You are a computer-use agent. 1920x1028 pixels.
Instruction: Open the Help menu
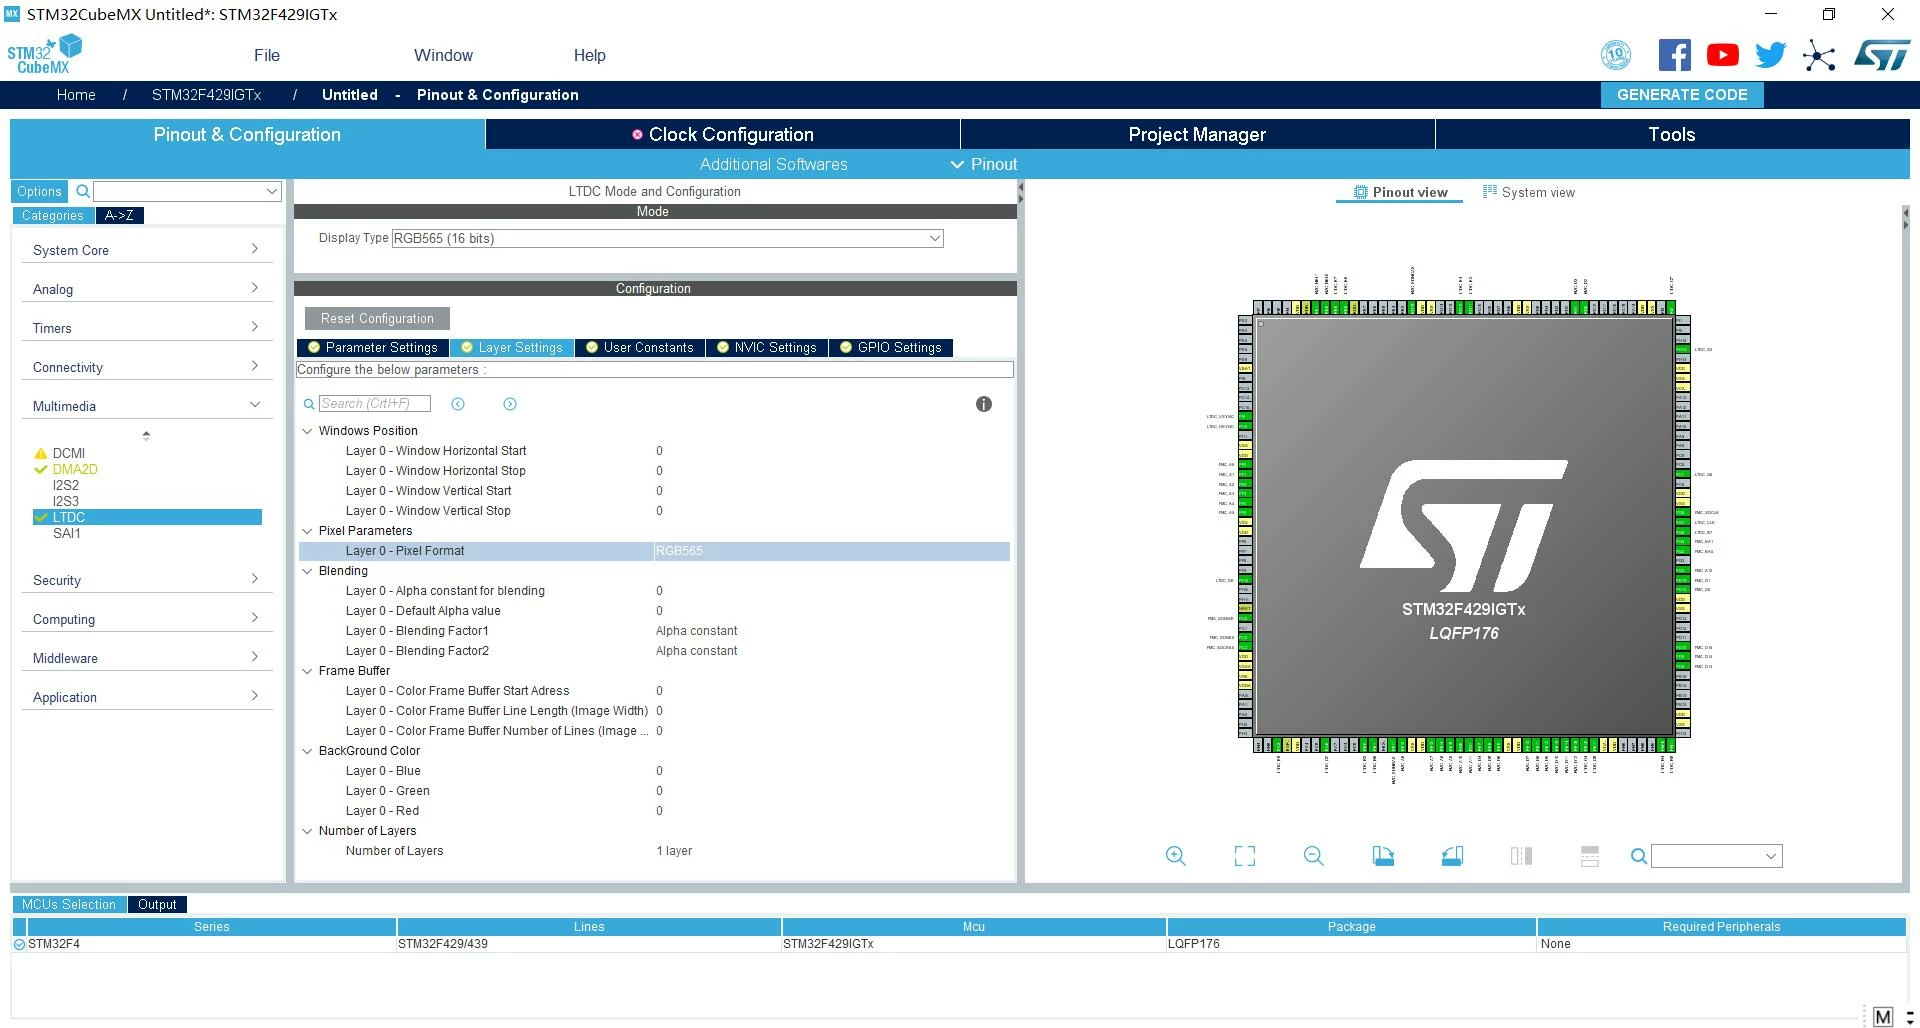590,55
